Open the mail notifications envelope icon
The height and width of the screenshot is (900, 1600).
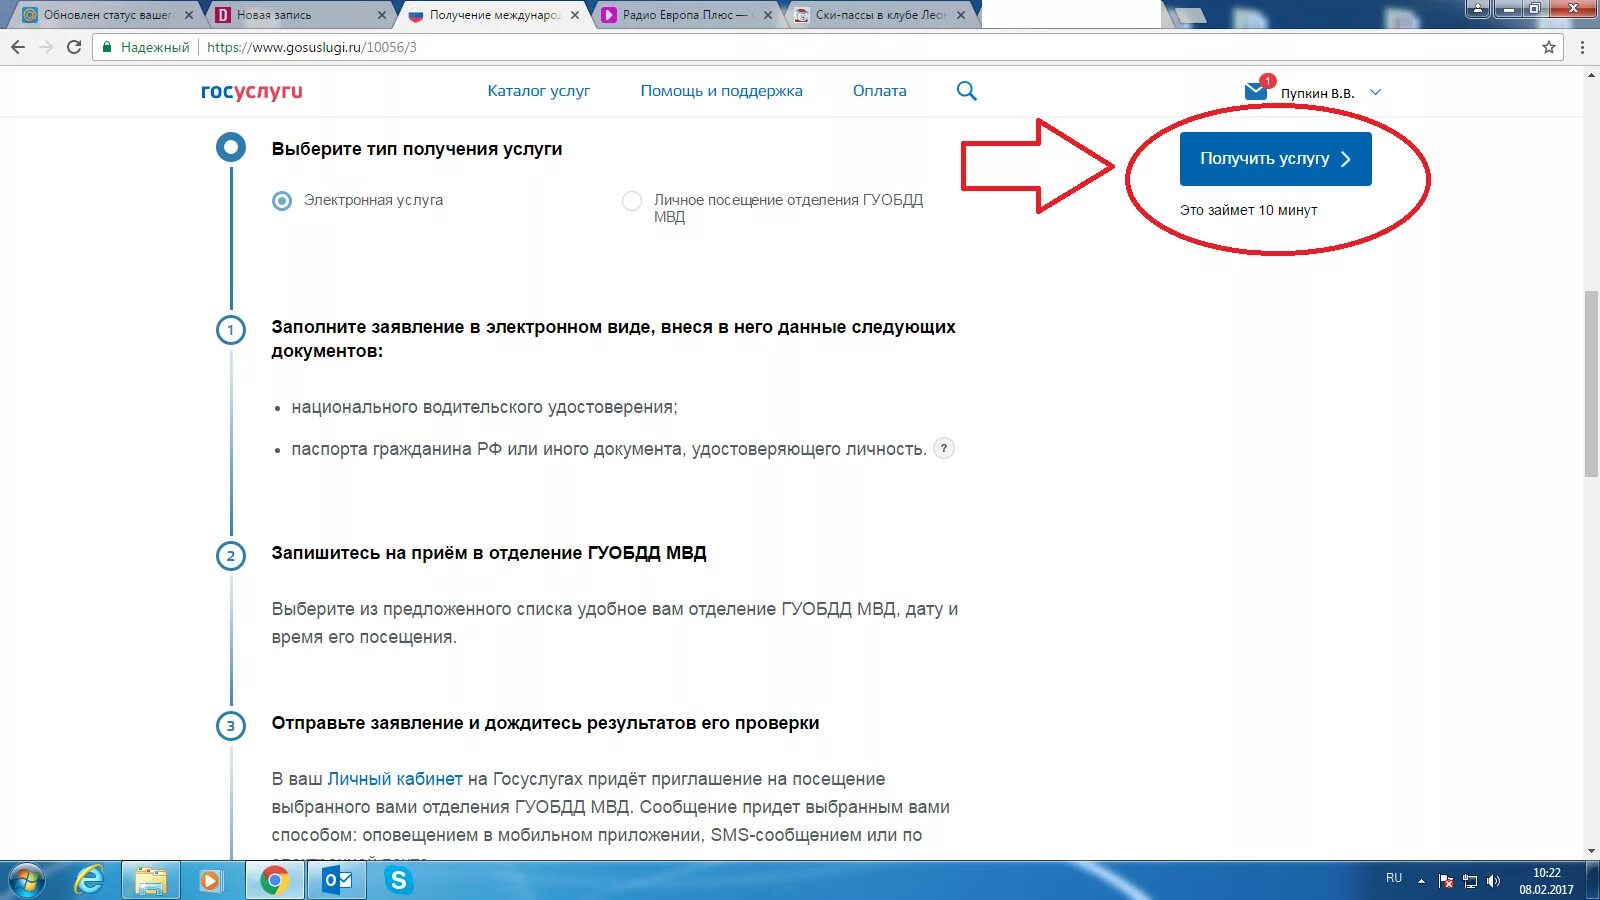[1256, 91]
